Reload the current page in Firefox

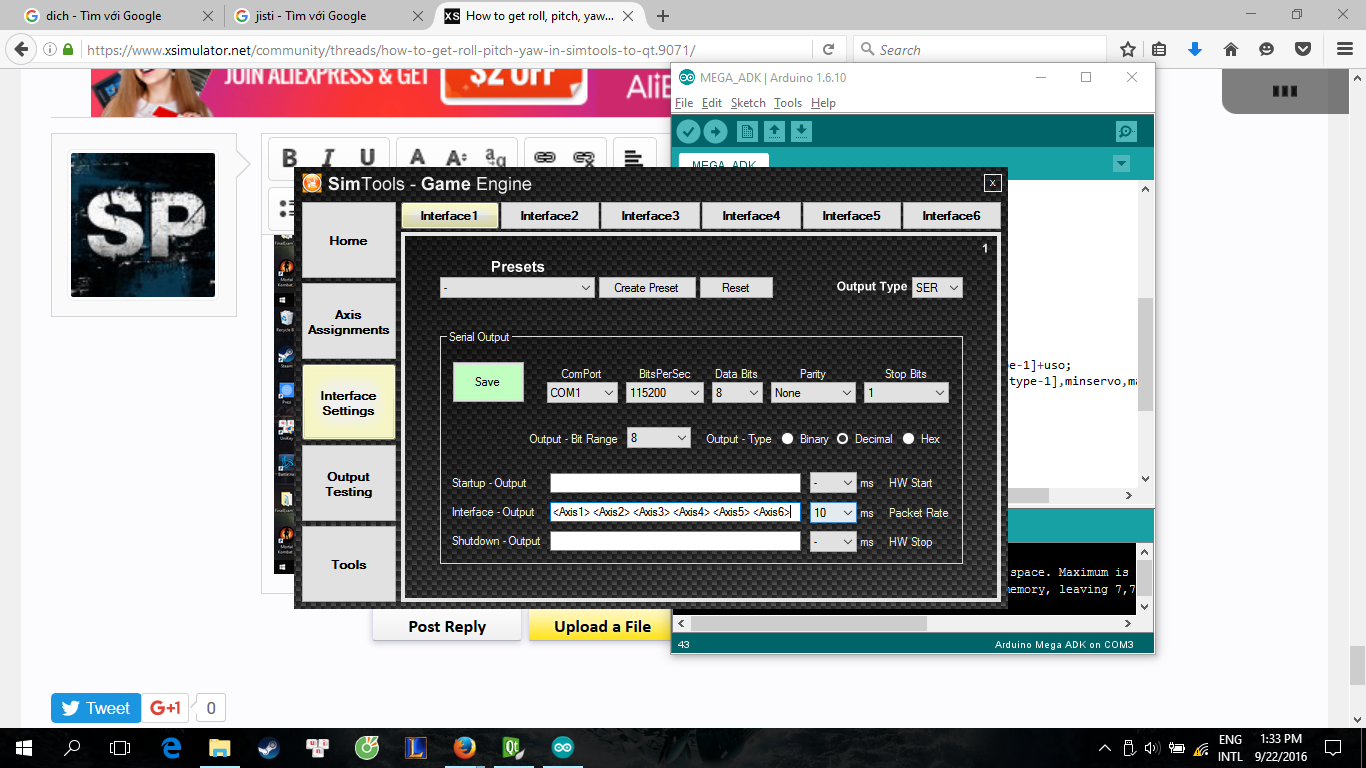828,49
